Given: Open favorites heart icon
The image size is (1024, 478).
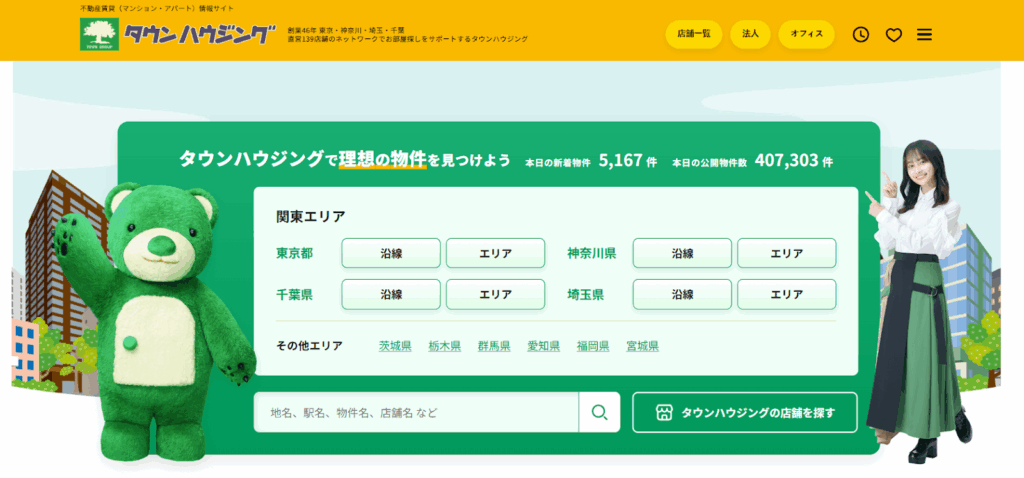Looking at the screenshot, I should tap(893, 34).
